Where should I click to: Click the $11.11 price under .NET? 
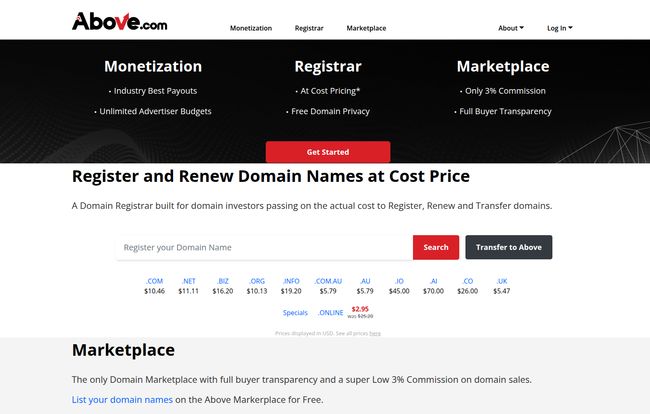(x=189, y=291)
